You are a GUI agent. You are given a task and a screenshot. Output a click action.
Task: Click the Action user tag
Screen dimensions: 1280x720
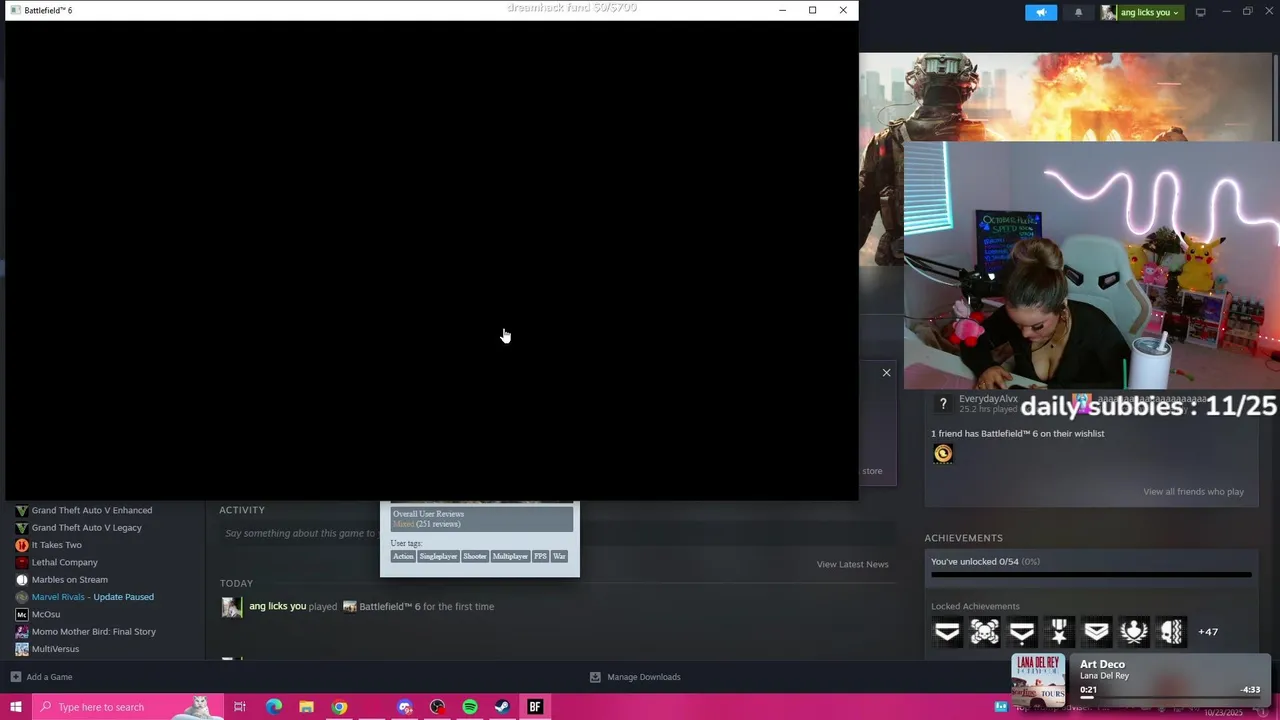pos(403,556)
